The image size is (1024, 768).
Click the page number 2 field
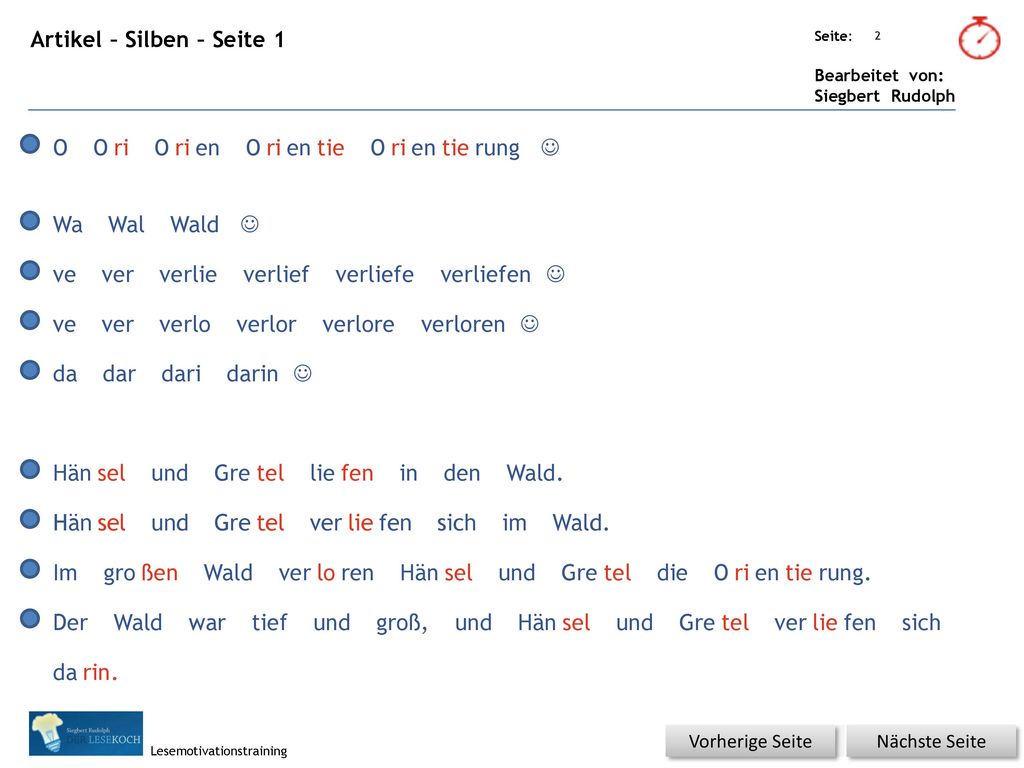click(877, 36)
